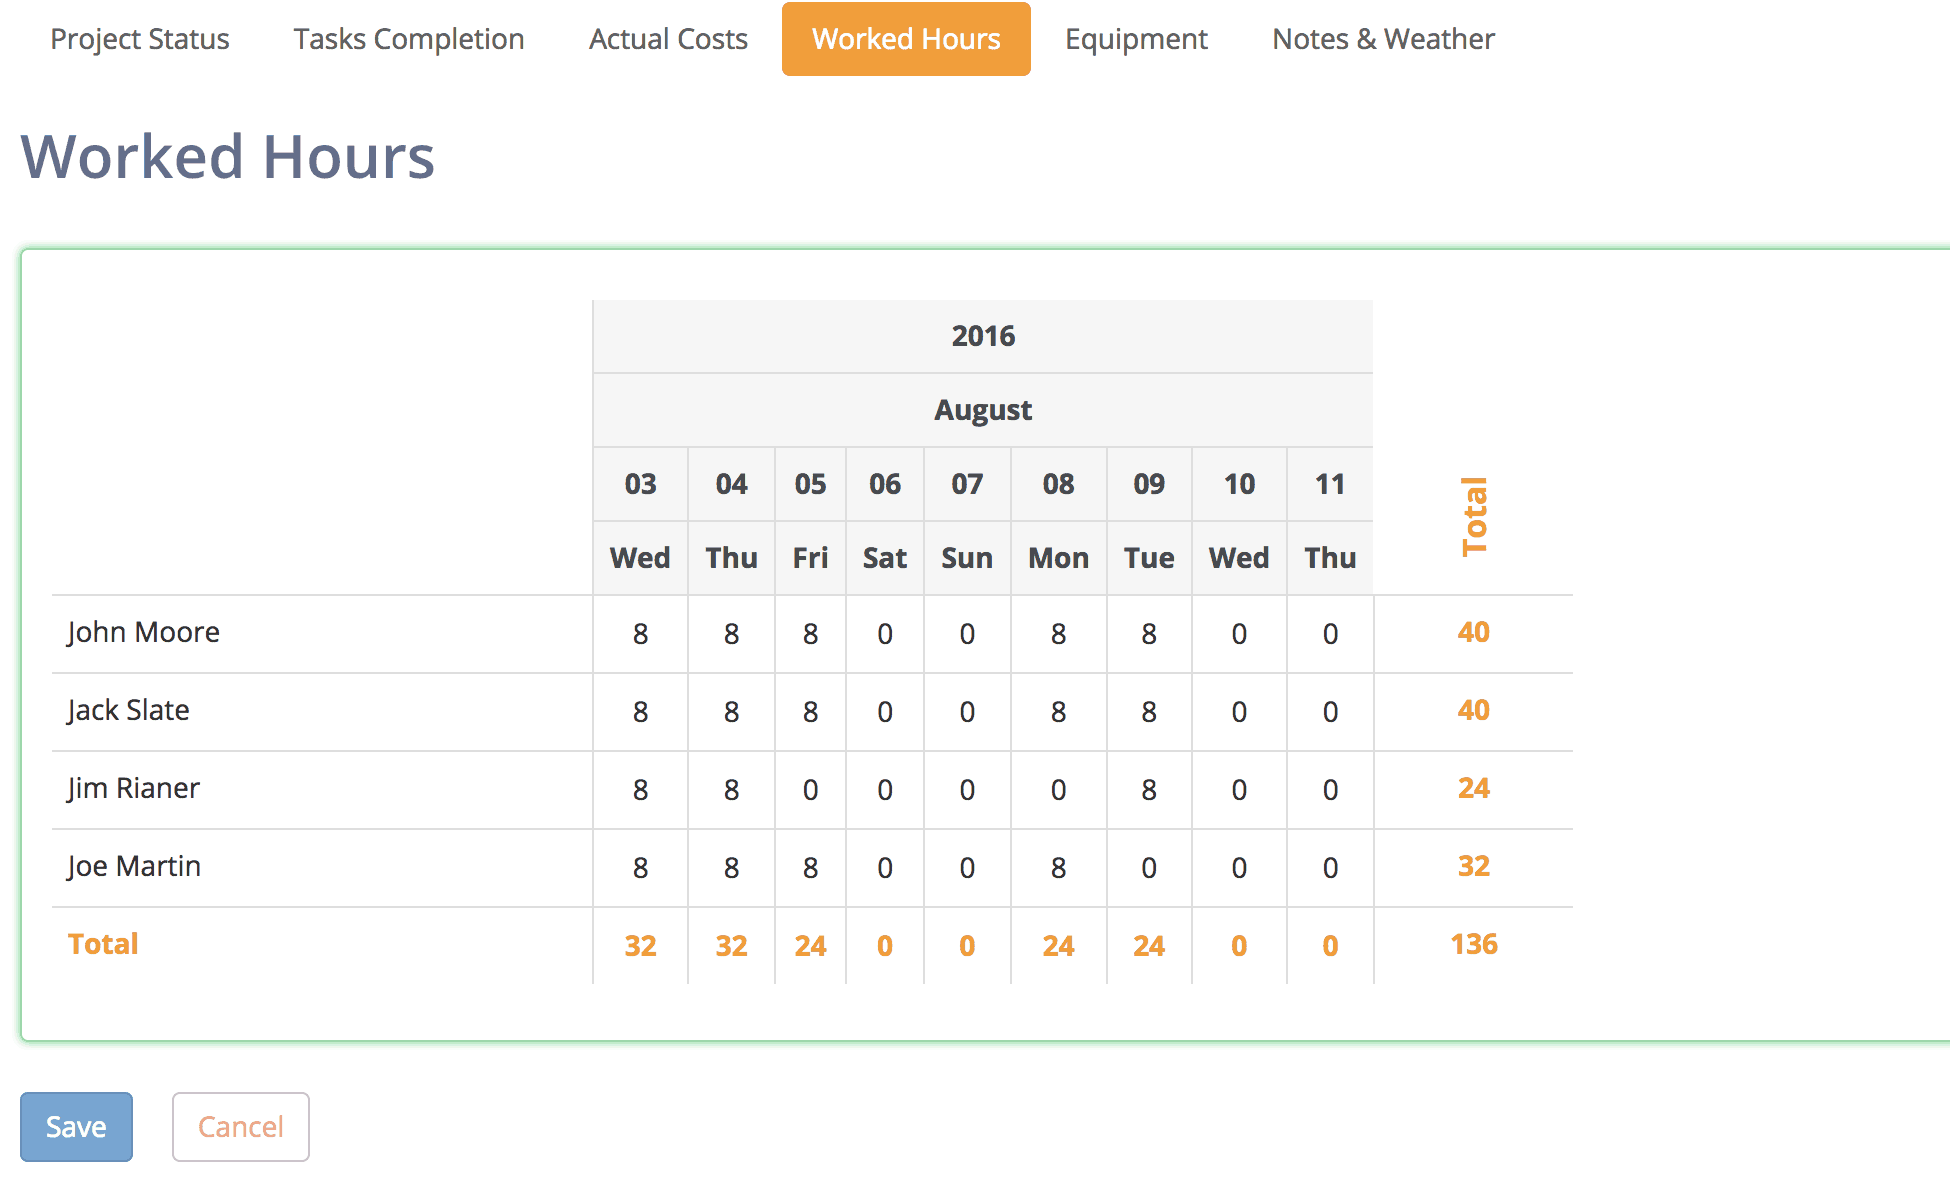Click Jim Riainer's zero under Saturday 06

click(884, 789)
